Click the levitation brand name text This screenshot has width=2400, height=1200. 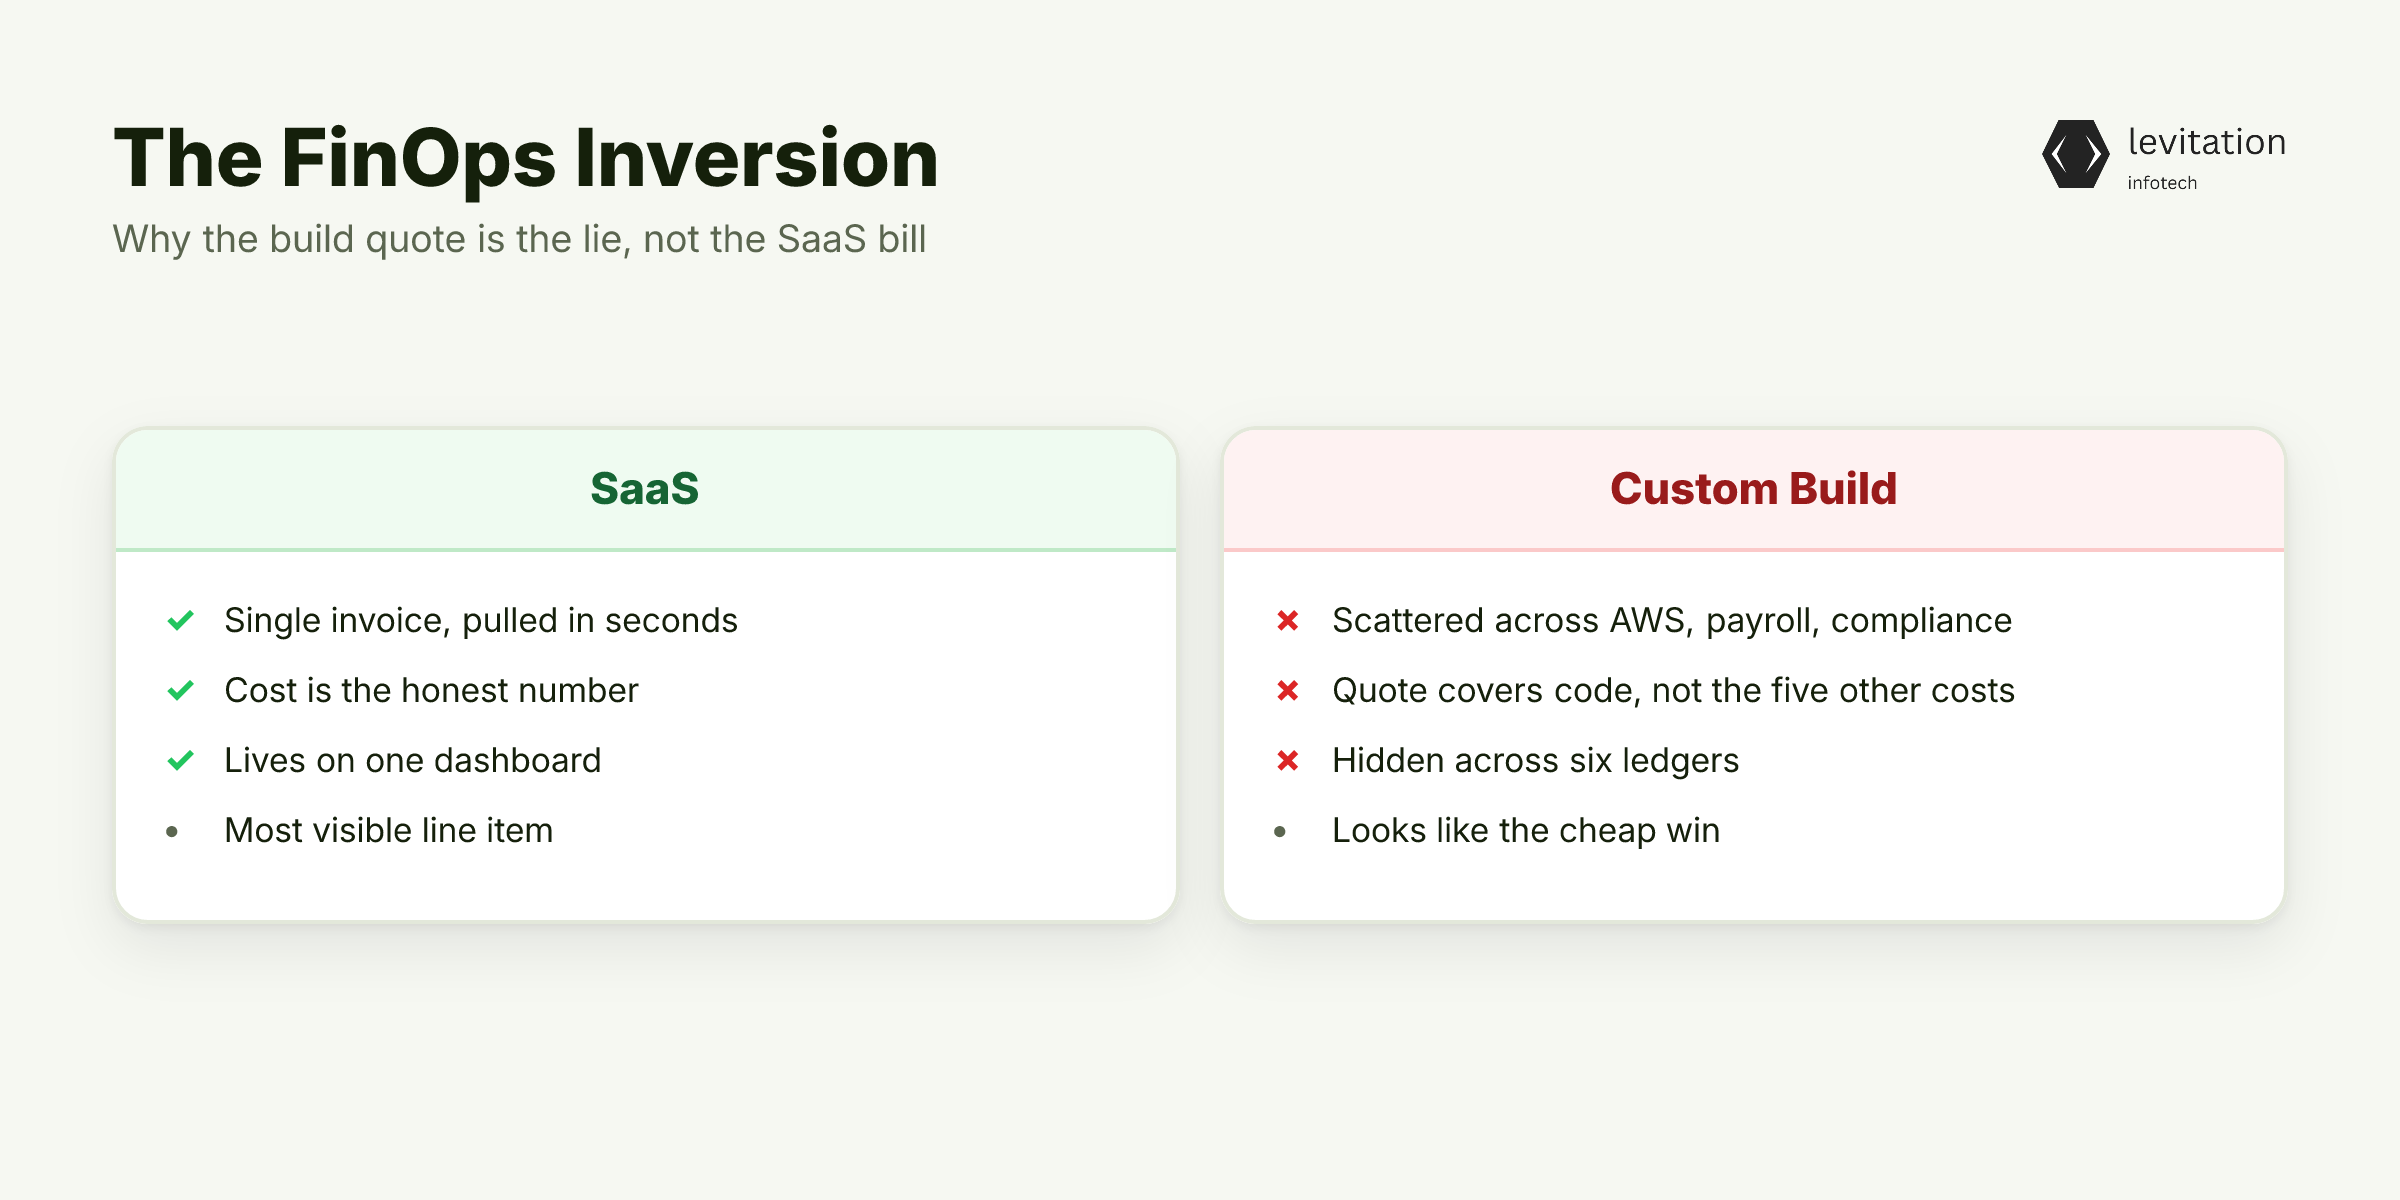(x=2207, y=142)
